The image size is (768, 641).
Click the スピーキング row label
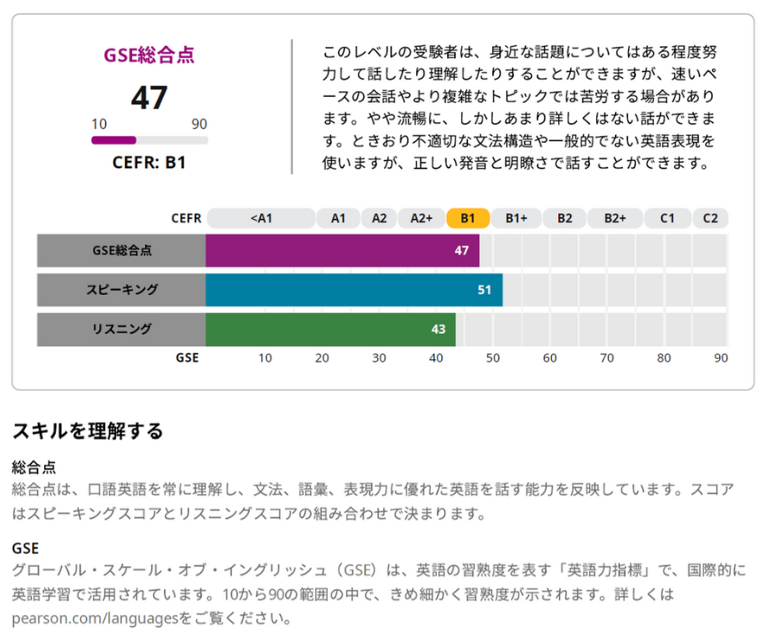[x=121, y=290]
